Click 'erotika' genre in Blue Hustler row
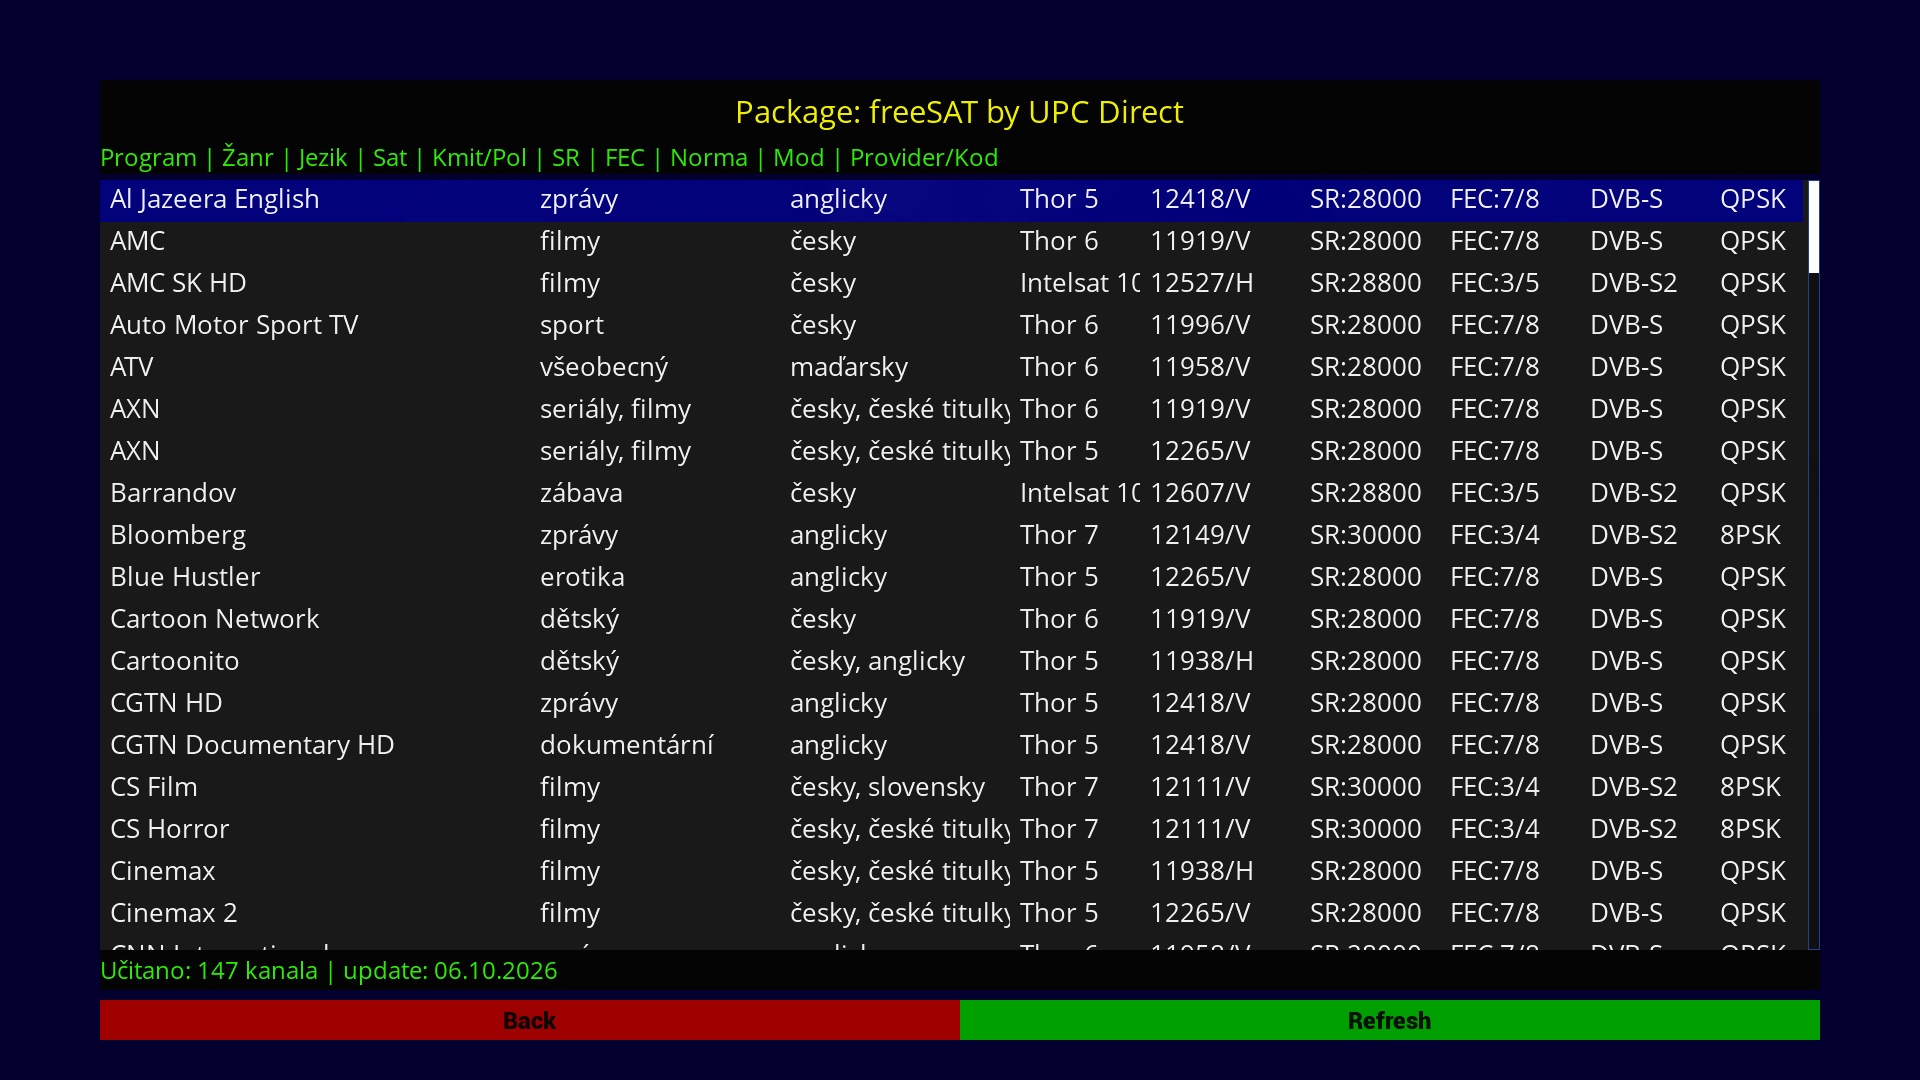Viewport: 1920px width, 1080px height. pos(582,577)
